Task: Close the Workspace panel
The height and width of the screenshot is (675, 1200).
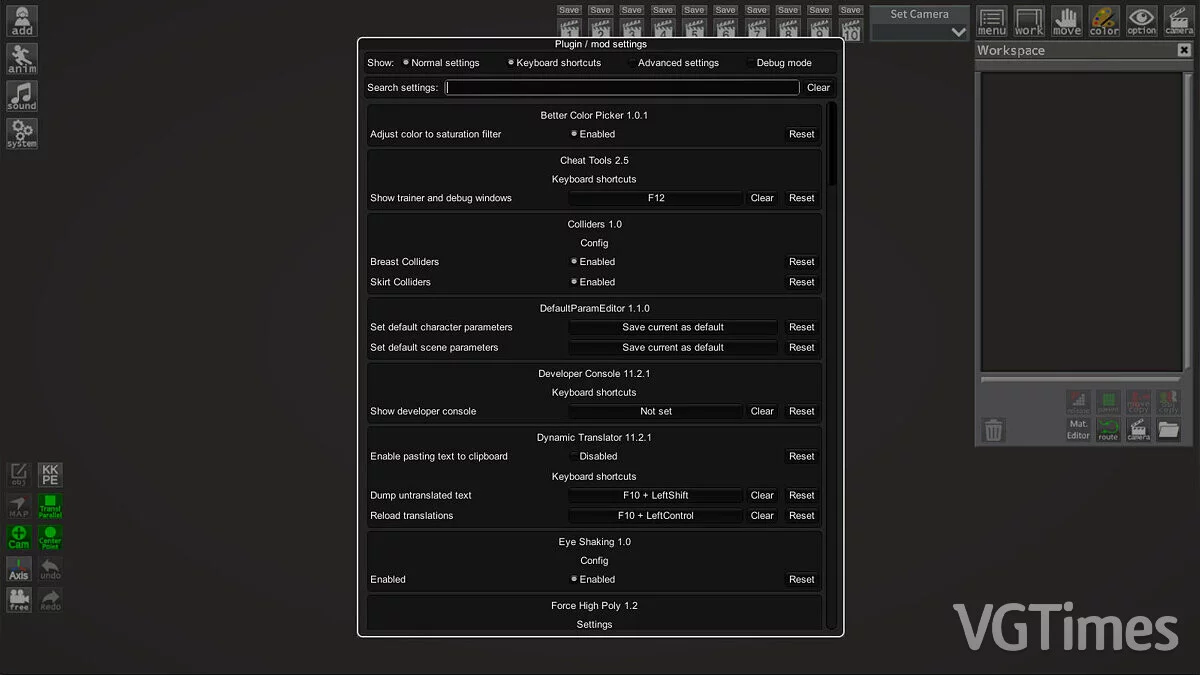Action: pos(1186,50)
